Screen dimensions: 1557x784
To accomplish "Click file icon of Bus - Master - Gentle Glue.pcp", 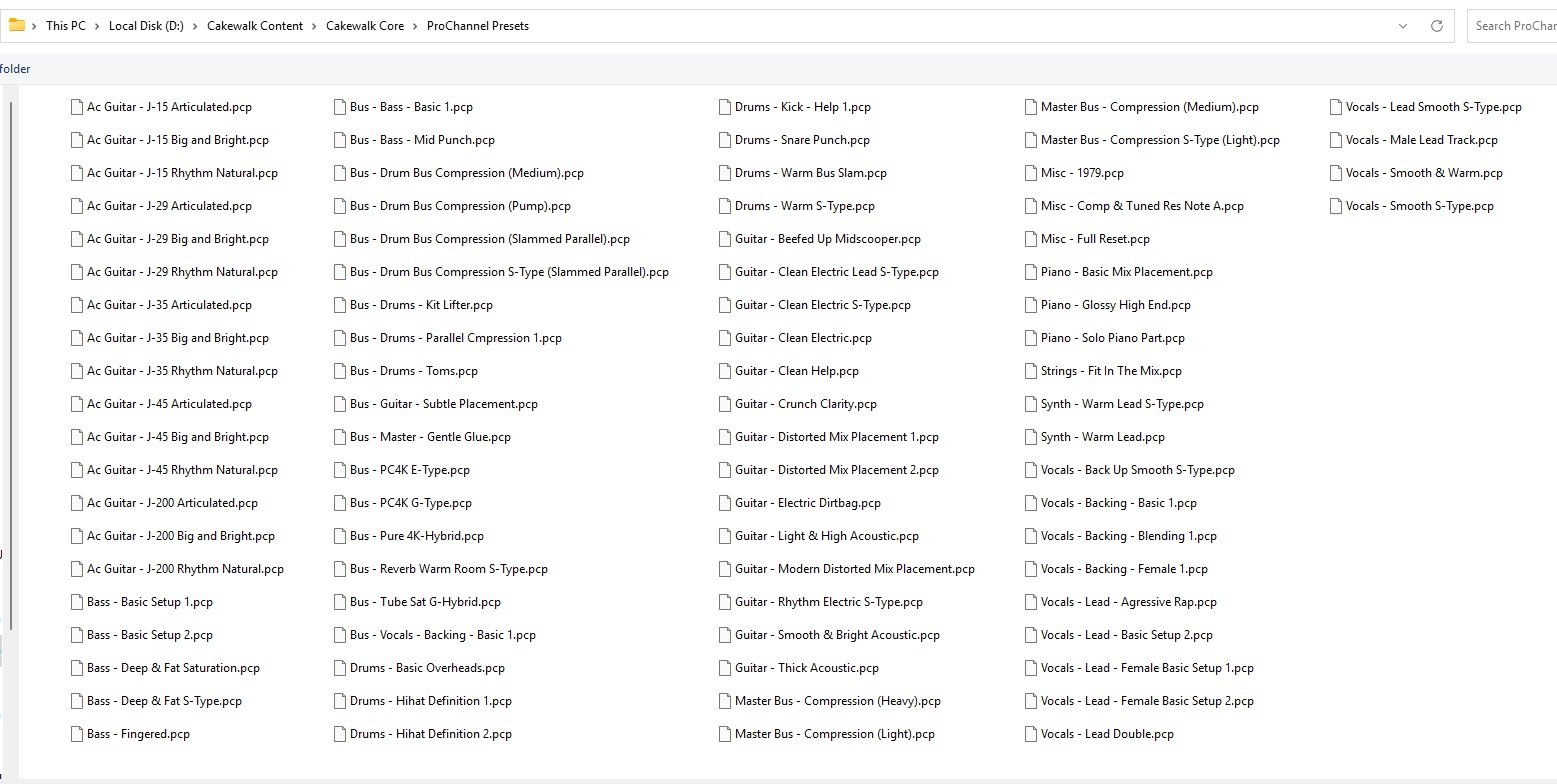I will 340,437.
